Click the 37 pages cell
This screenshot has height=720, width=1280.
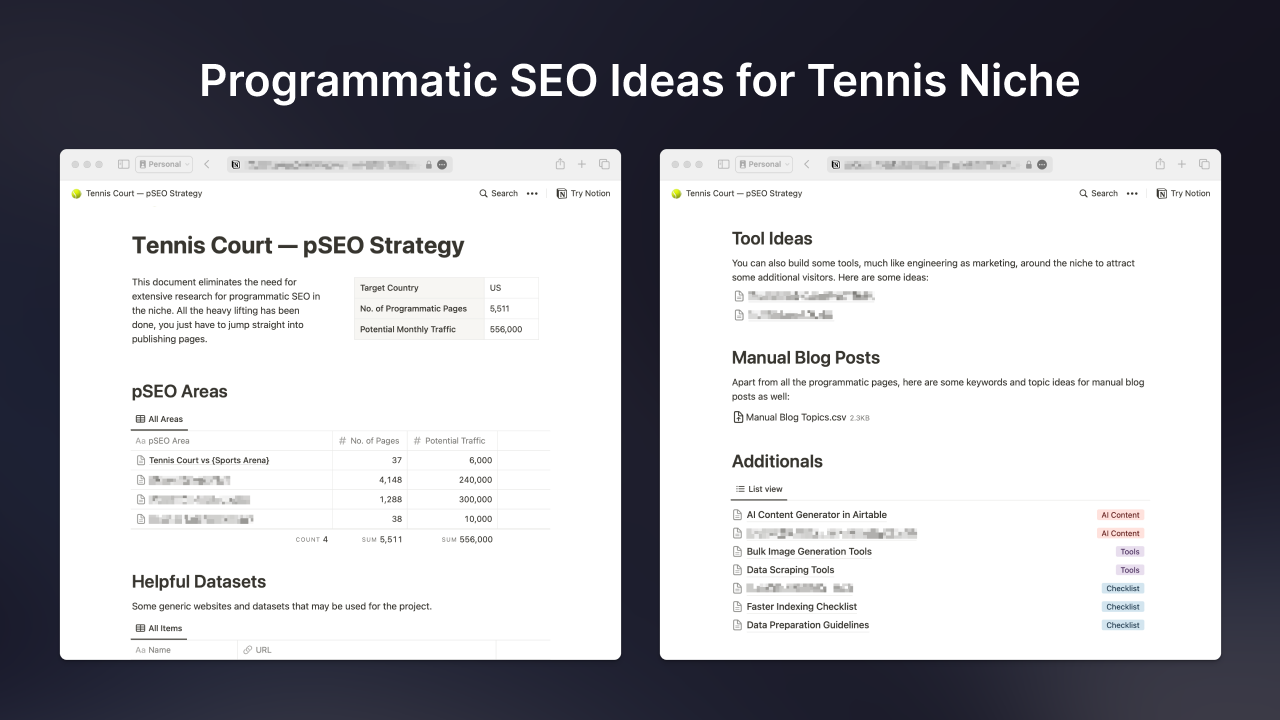pos(370,460)
